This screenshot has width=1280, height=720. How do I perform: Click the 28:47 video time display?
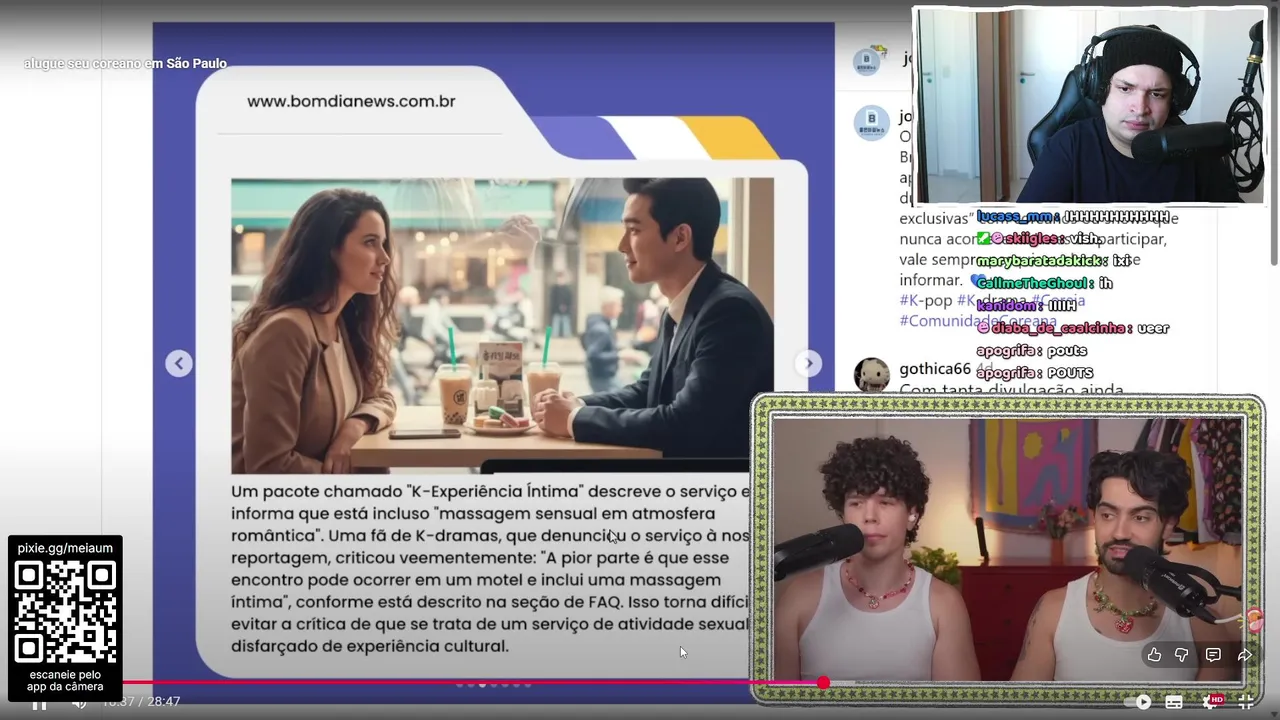click(x=164, y=702)
